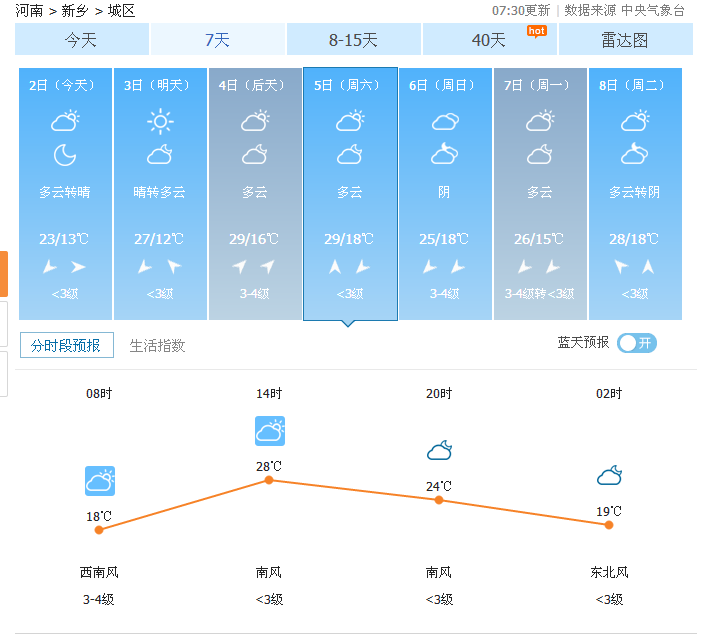The width and height of the screenshot is (705, 643).
Task: Click the 14时 partly cloudy weather icon
Action: pyautogui.click(x=270, y=431)
